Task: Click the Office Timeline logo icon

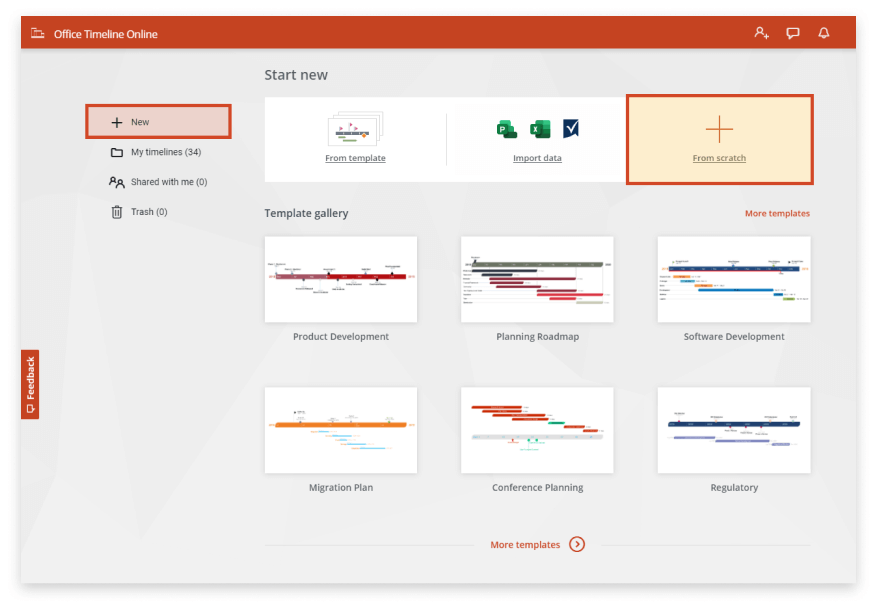Action: (x=37, y=32)
